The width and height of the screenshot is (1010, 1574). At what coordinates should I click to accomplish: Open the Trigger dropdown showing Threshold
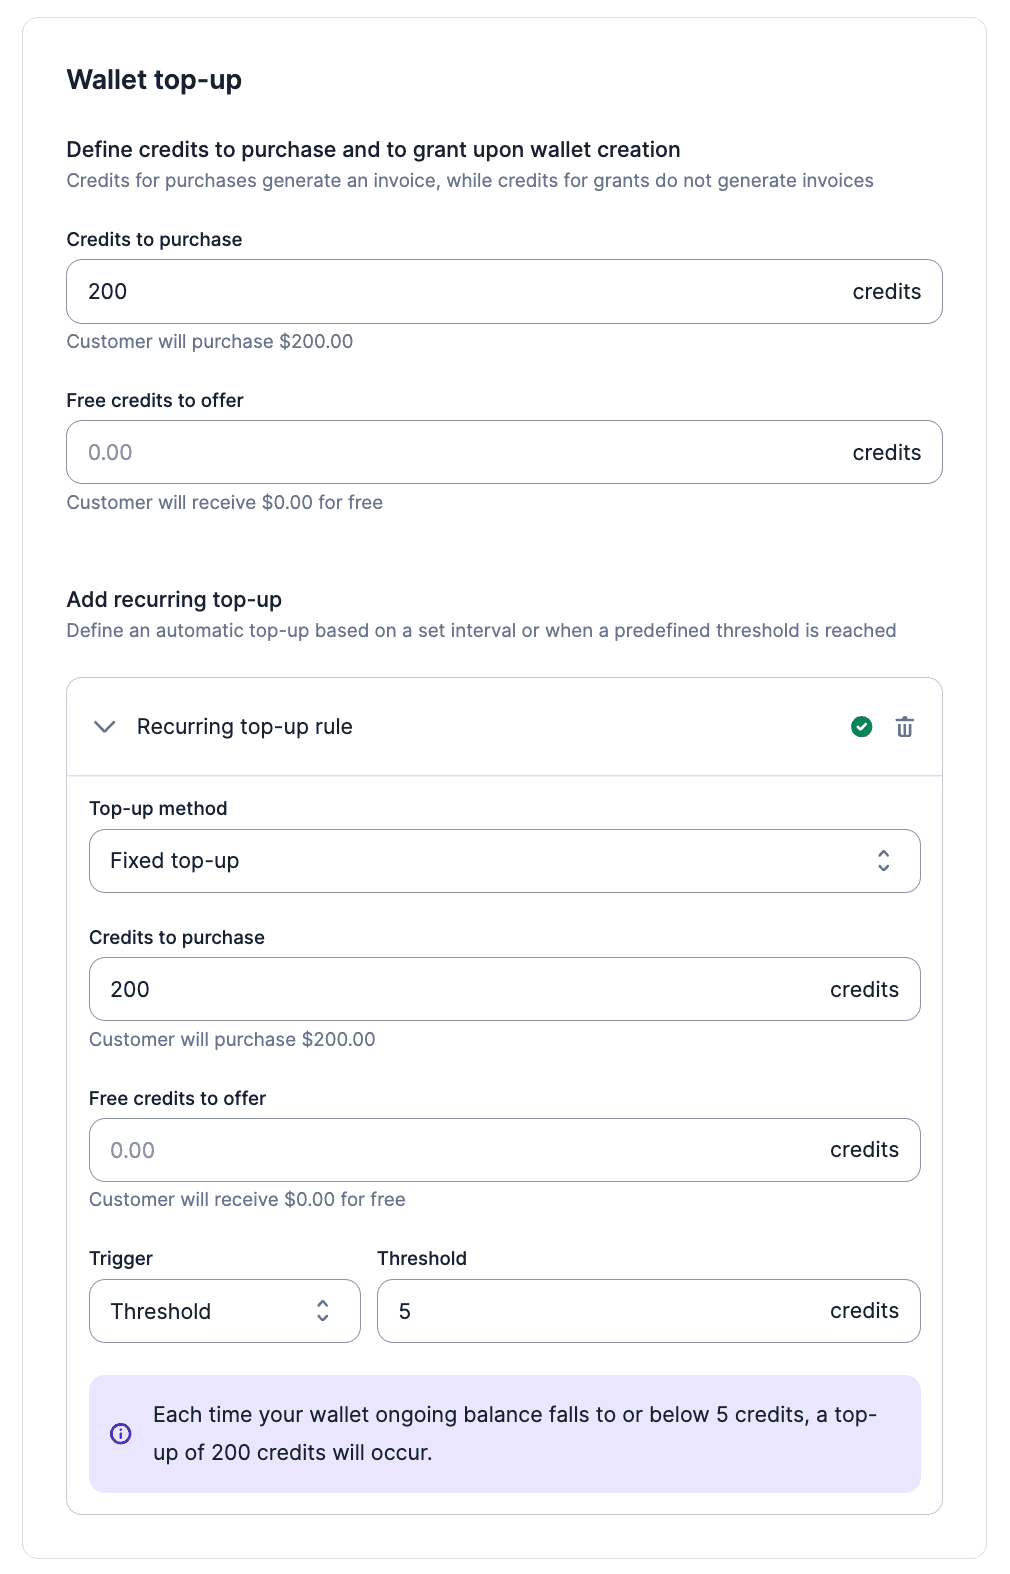(200, 1311)
